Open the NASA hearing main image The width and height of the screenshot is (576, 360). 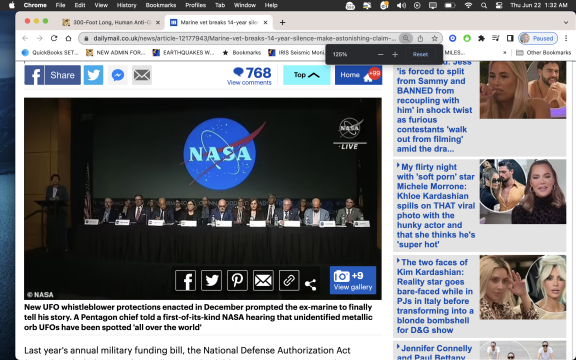(x=203, y=199)
